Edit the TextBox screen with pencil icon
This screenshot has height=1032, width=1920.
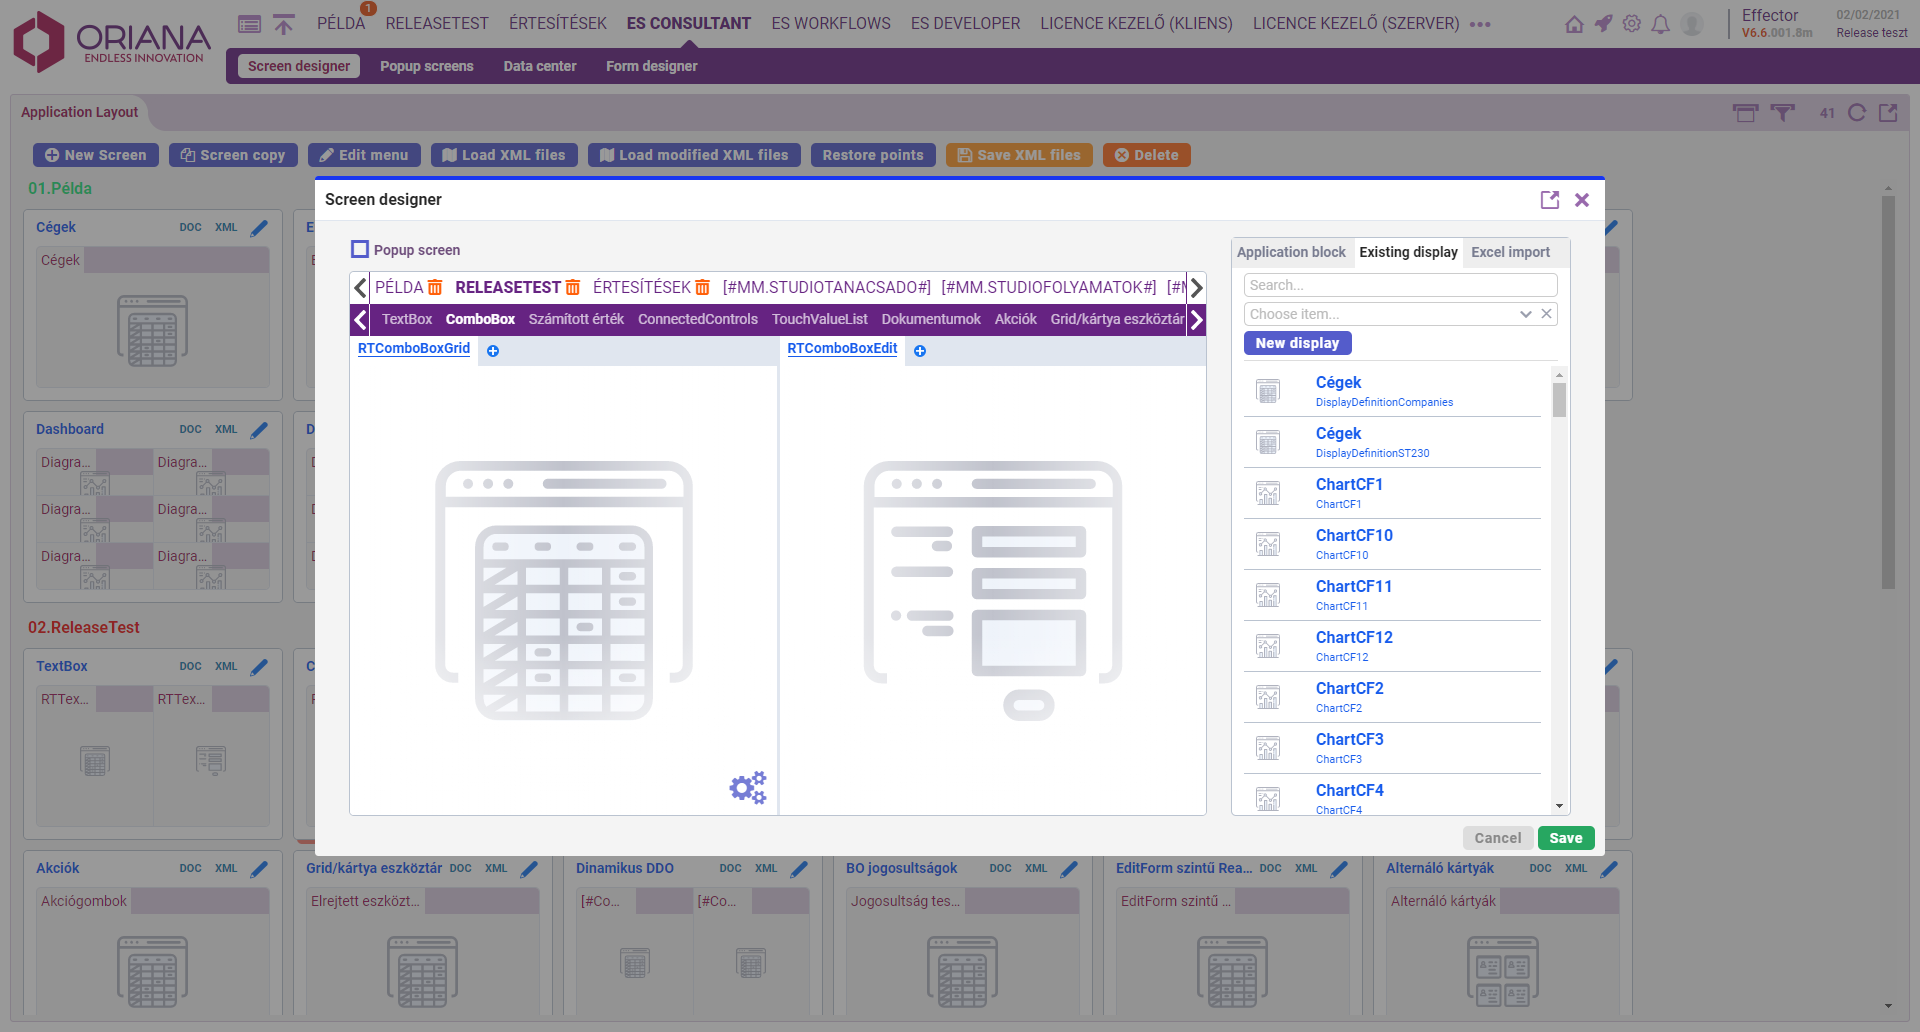(x=260, y=667)
